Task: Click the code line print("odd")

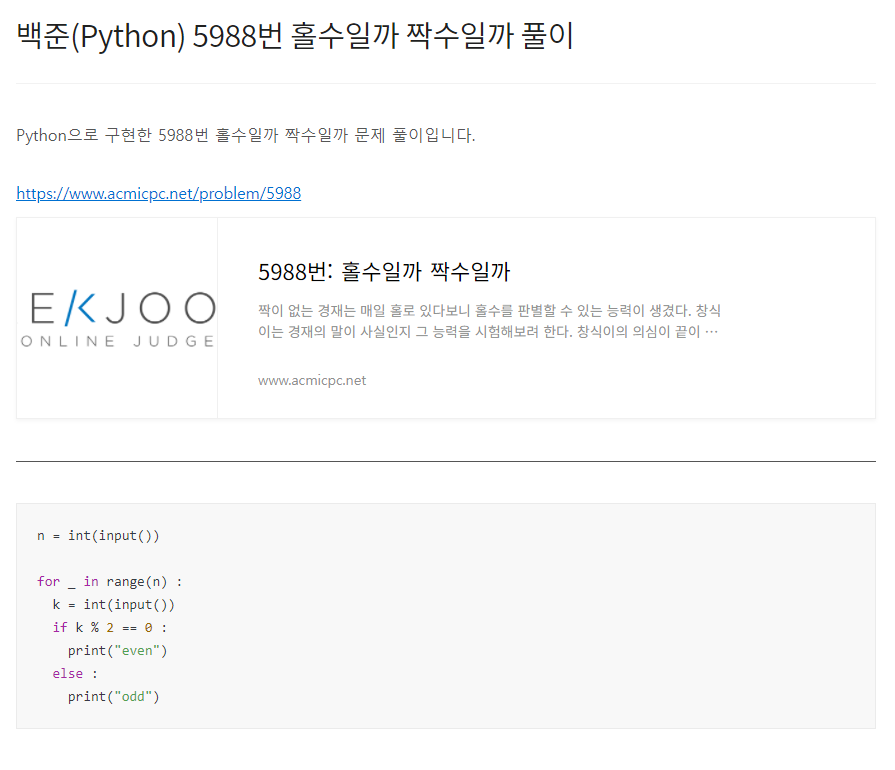Action: point(114,696)
